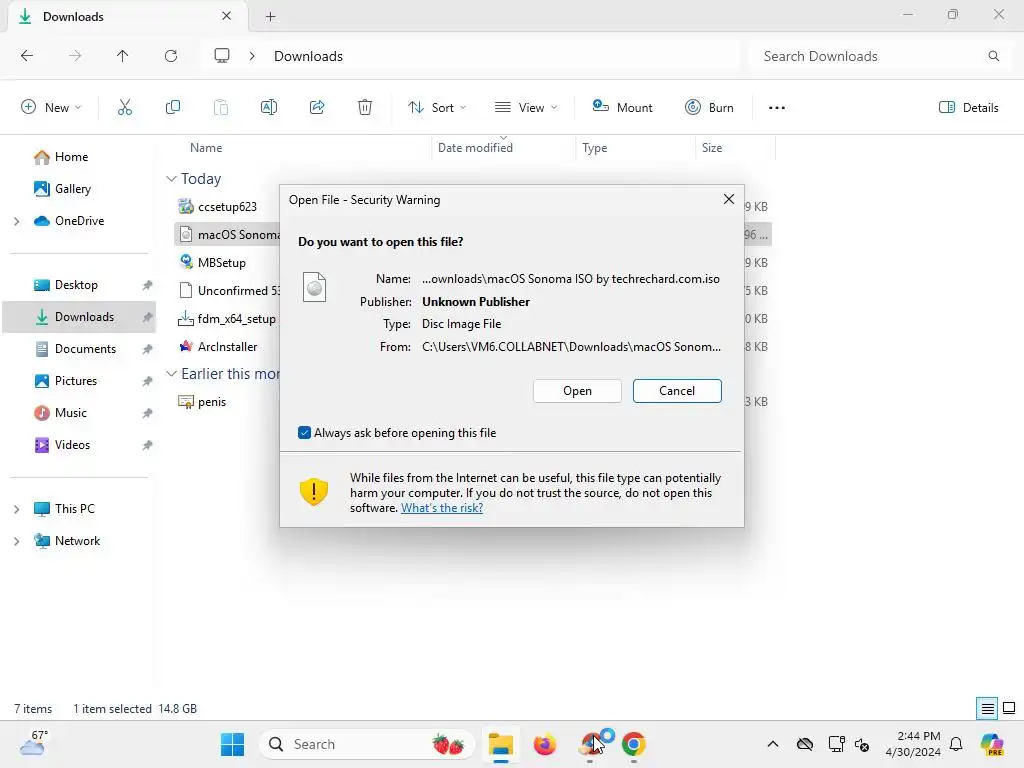
Task: Click the Copy icon in toolbar
Action: tap(172, 108)
